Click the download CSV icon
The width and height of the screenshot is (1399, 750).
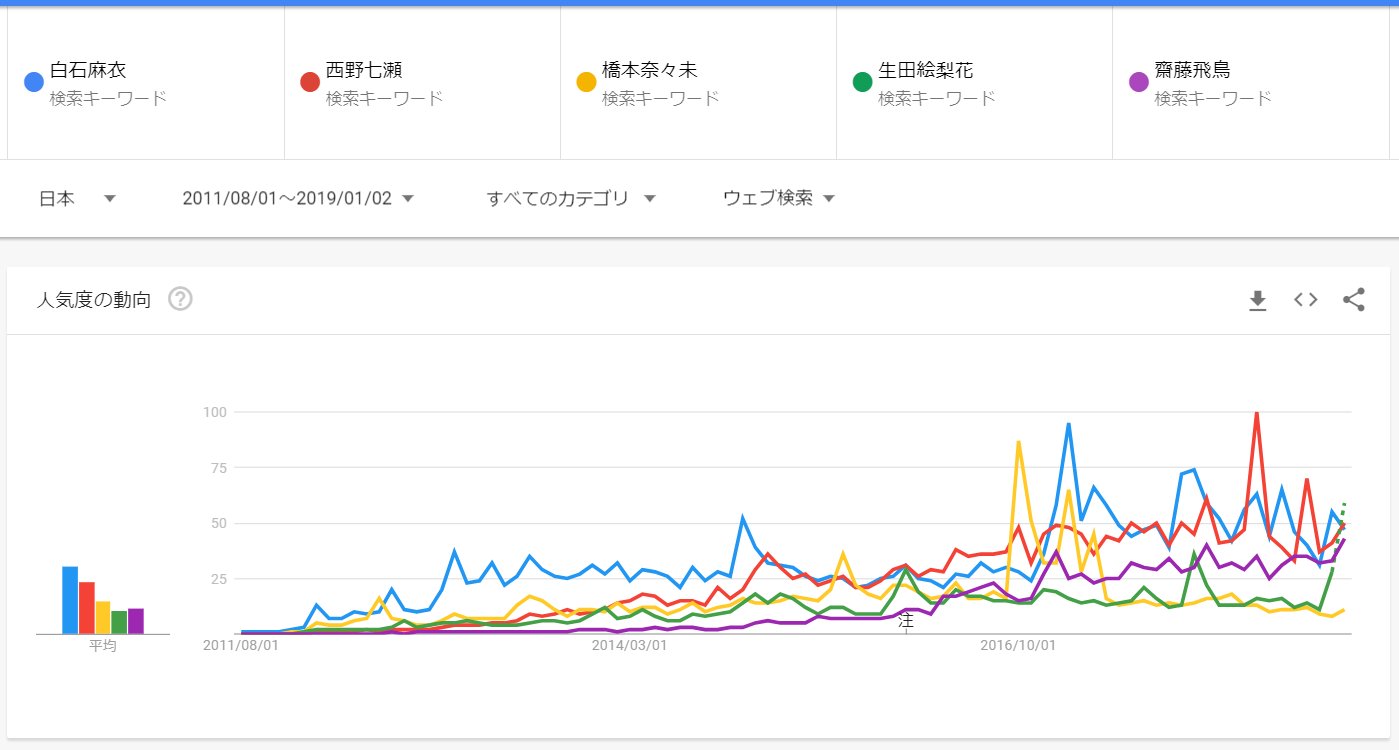pos(1258,300)
